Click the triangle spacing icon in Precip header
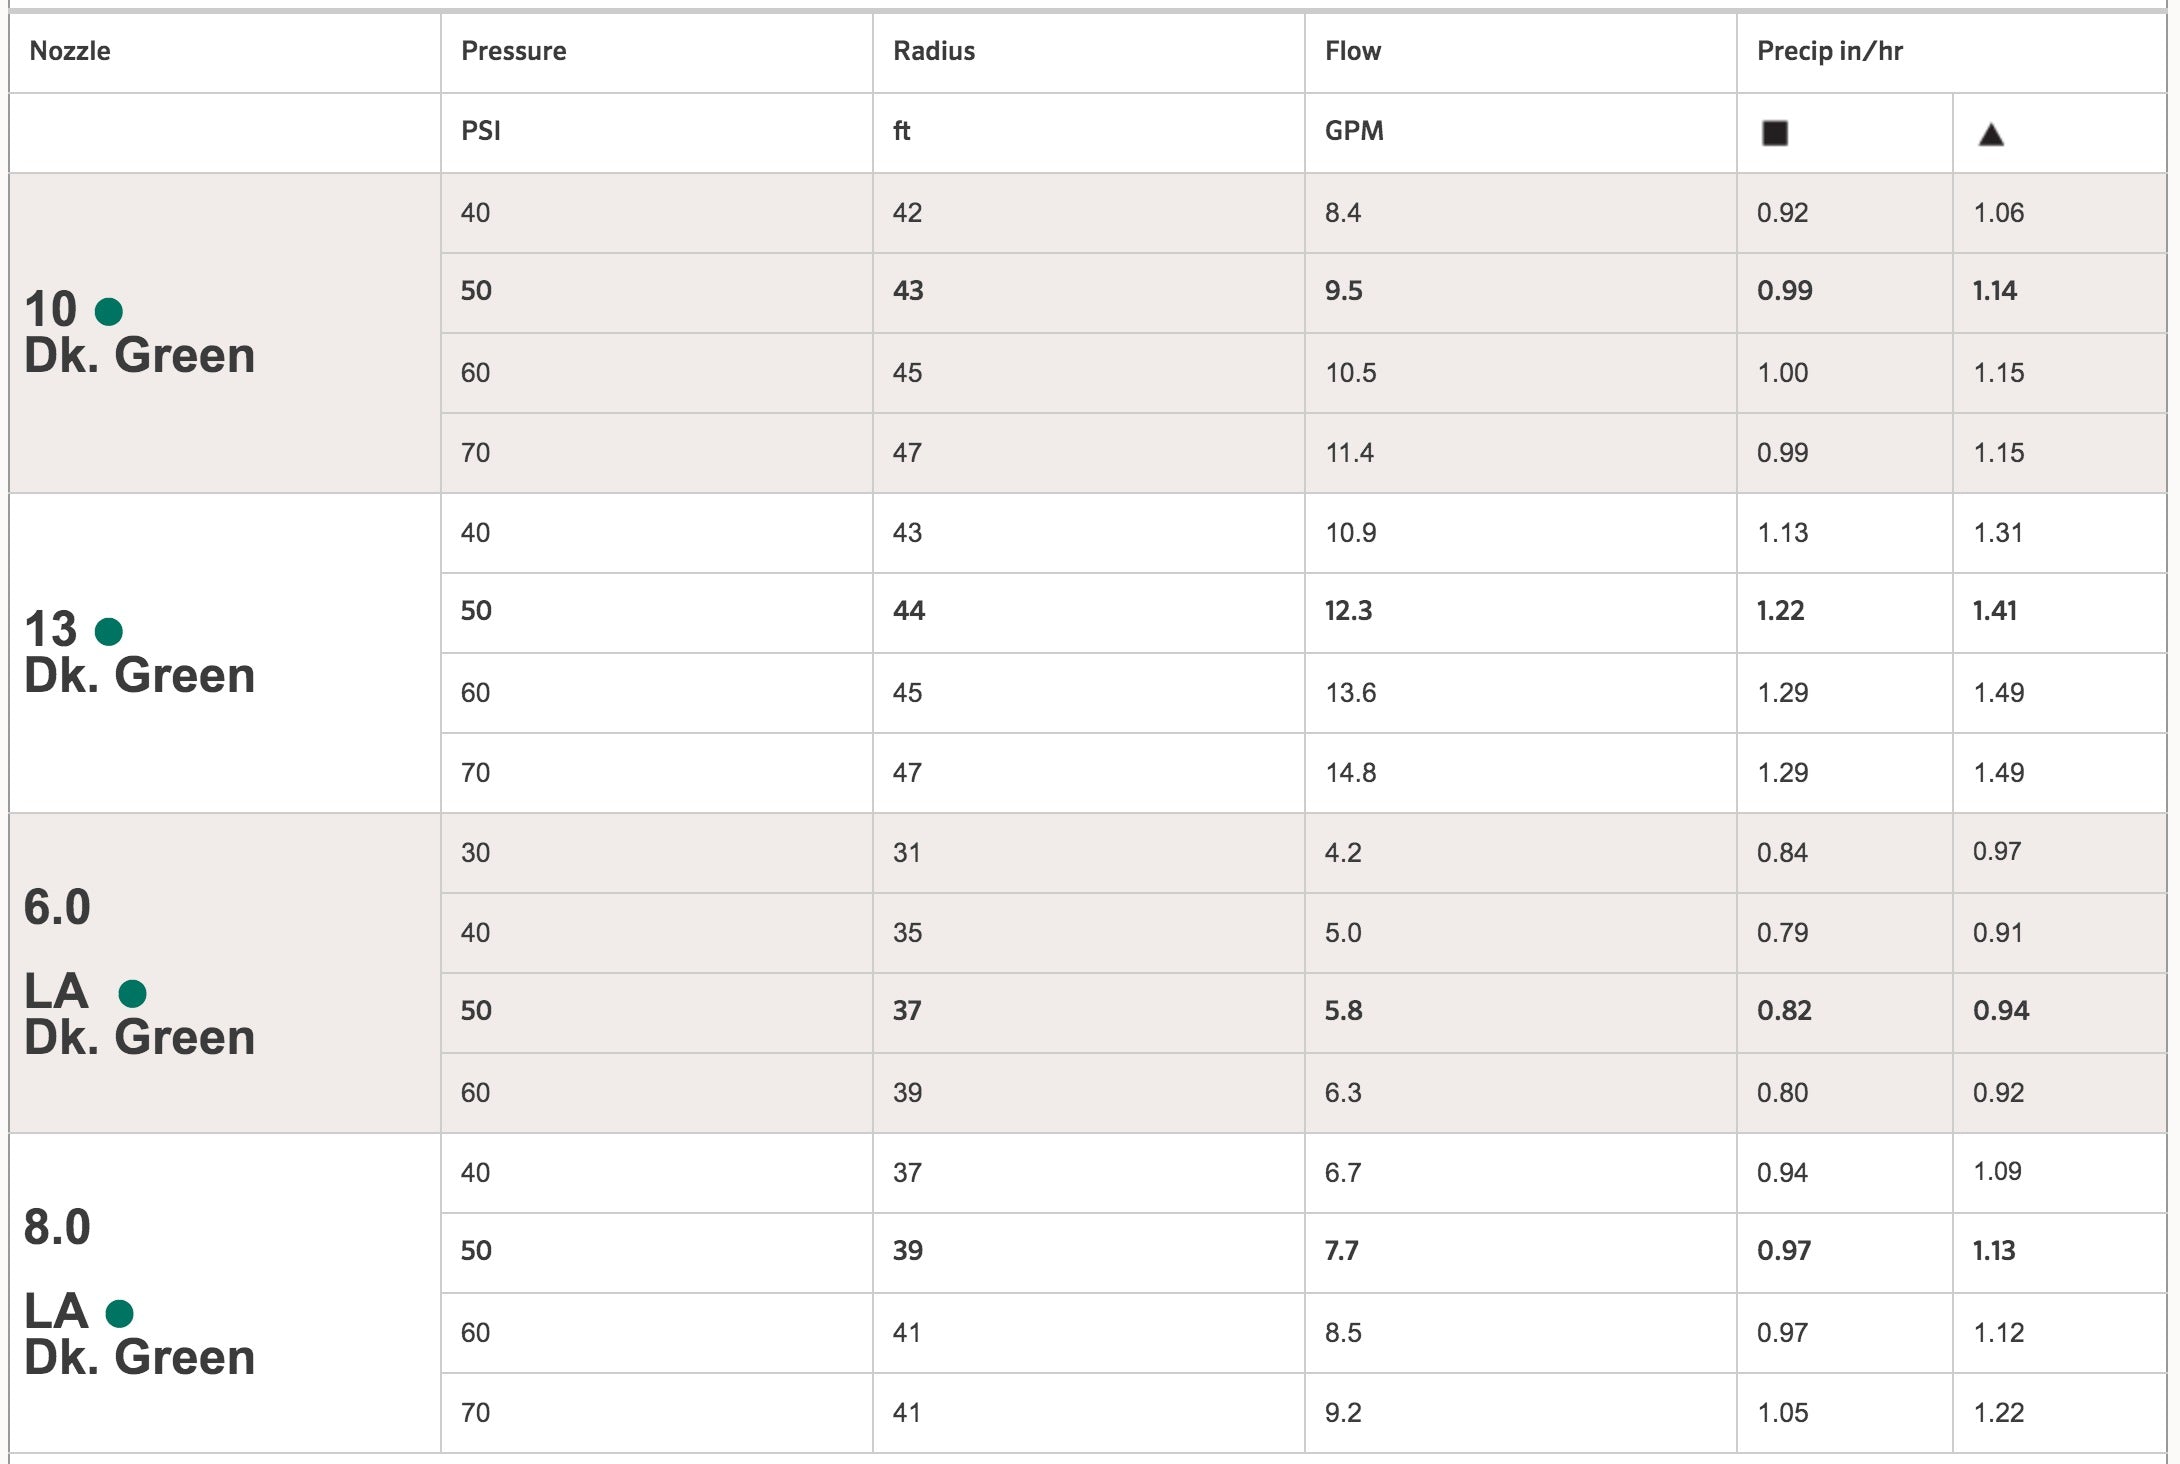This screenshot has width=2180, height=1464. pyautogui.click(x=1991, y=135)
